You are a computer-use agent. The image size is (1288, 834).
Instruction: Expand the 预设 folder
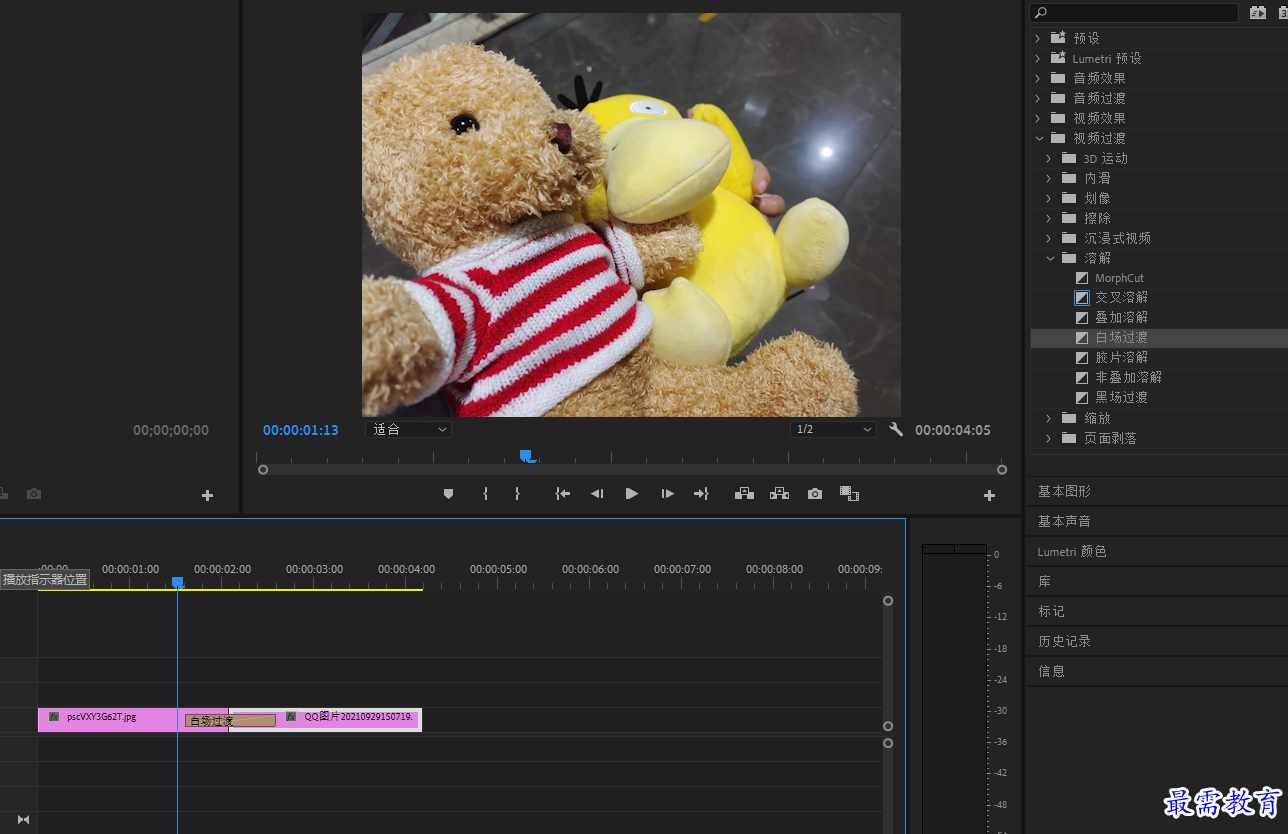(1038, 38)
